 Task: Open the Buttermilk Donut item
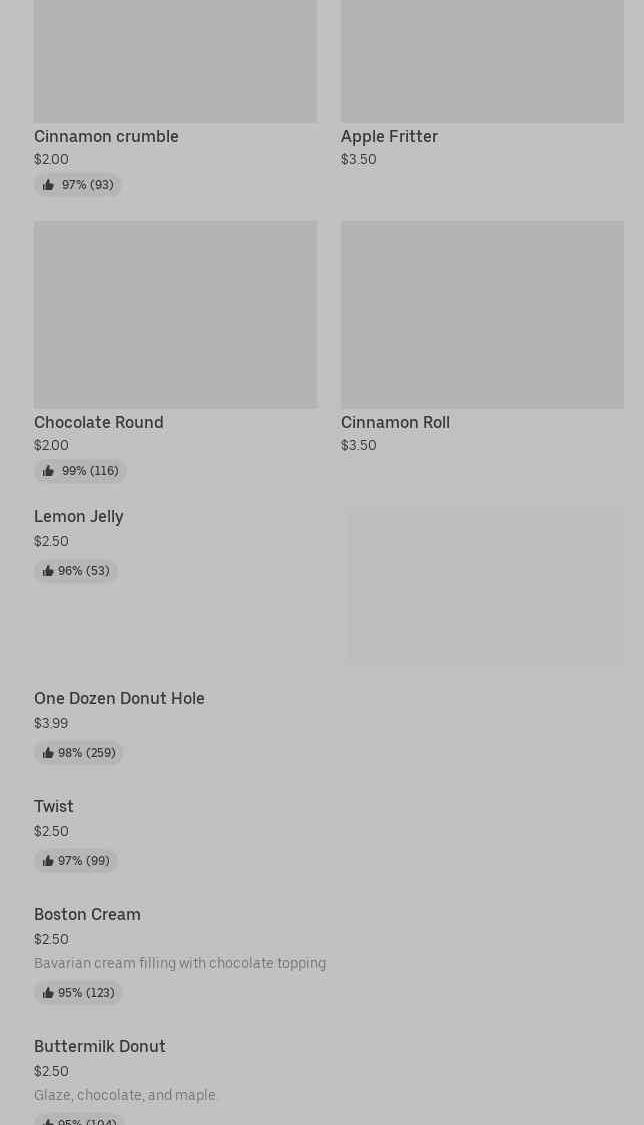[x=100, y=1046]
